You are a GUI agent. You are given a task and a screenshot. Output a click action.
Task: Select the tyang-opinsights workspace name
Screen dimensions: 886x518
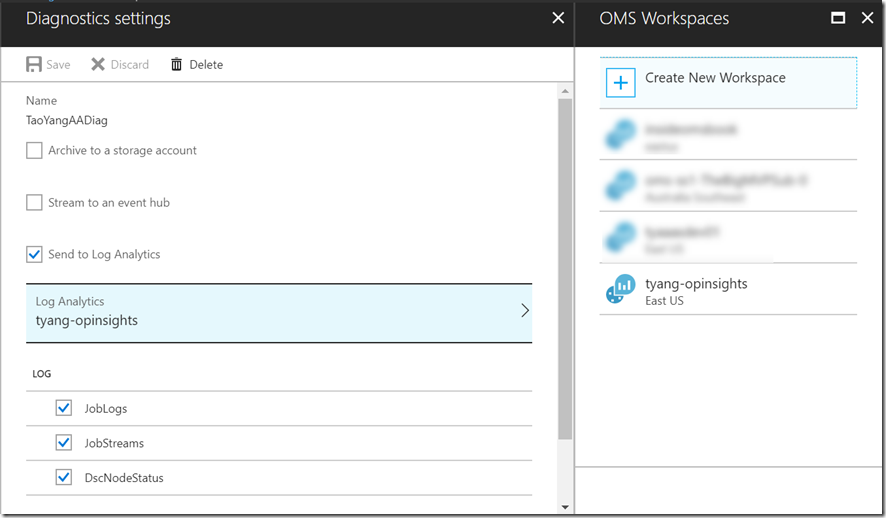click(x=696, y=284)
